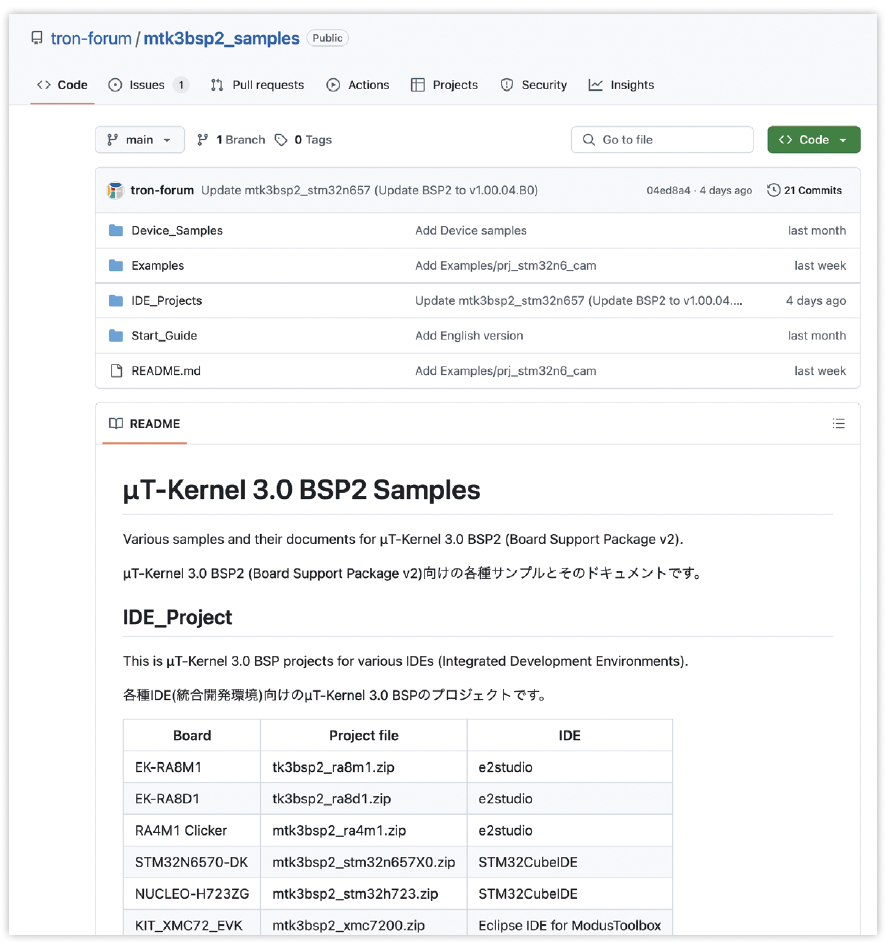Screen dimensions: 892x948
Task: Open the Issues tab
Action: (148, 85)
